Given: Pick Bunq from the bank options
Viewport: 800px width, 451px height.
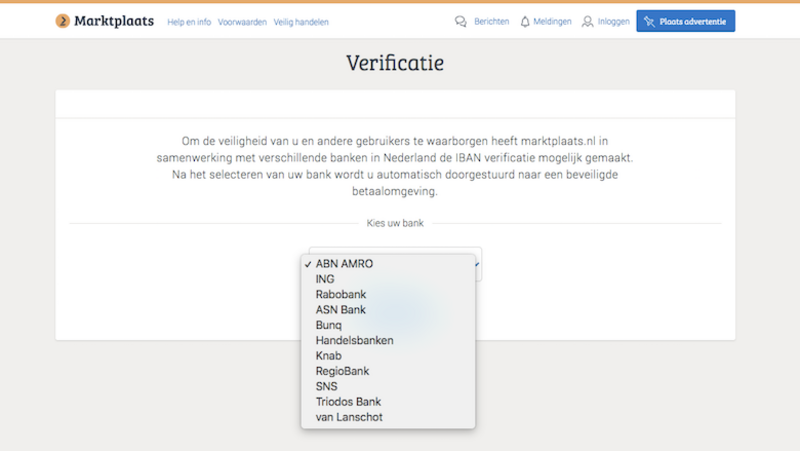Looking at the screenshot, I should pos(388,325).
